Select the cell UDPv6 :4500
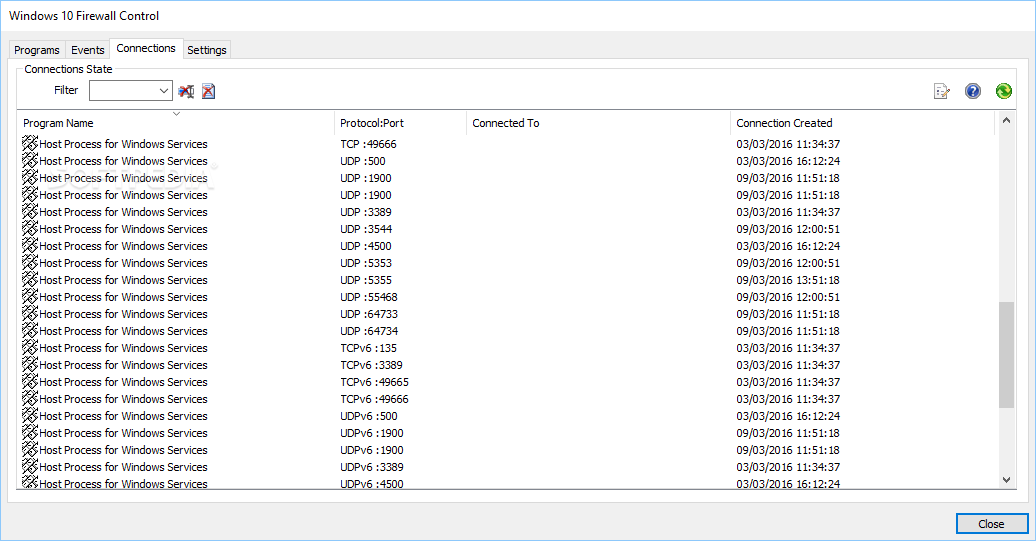The width and height of the screenshot is (1036, 541). pyautogui.click(x=372, y=484)
